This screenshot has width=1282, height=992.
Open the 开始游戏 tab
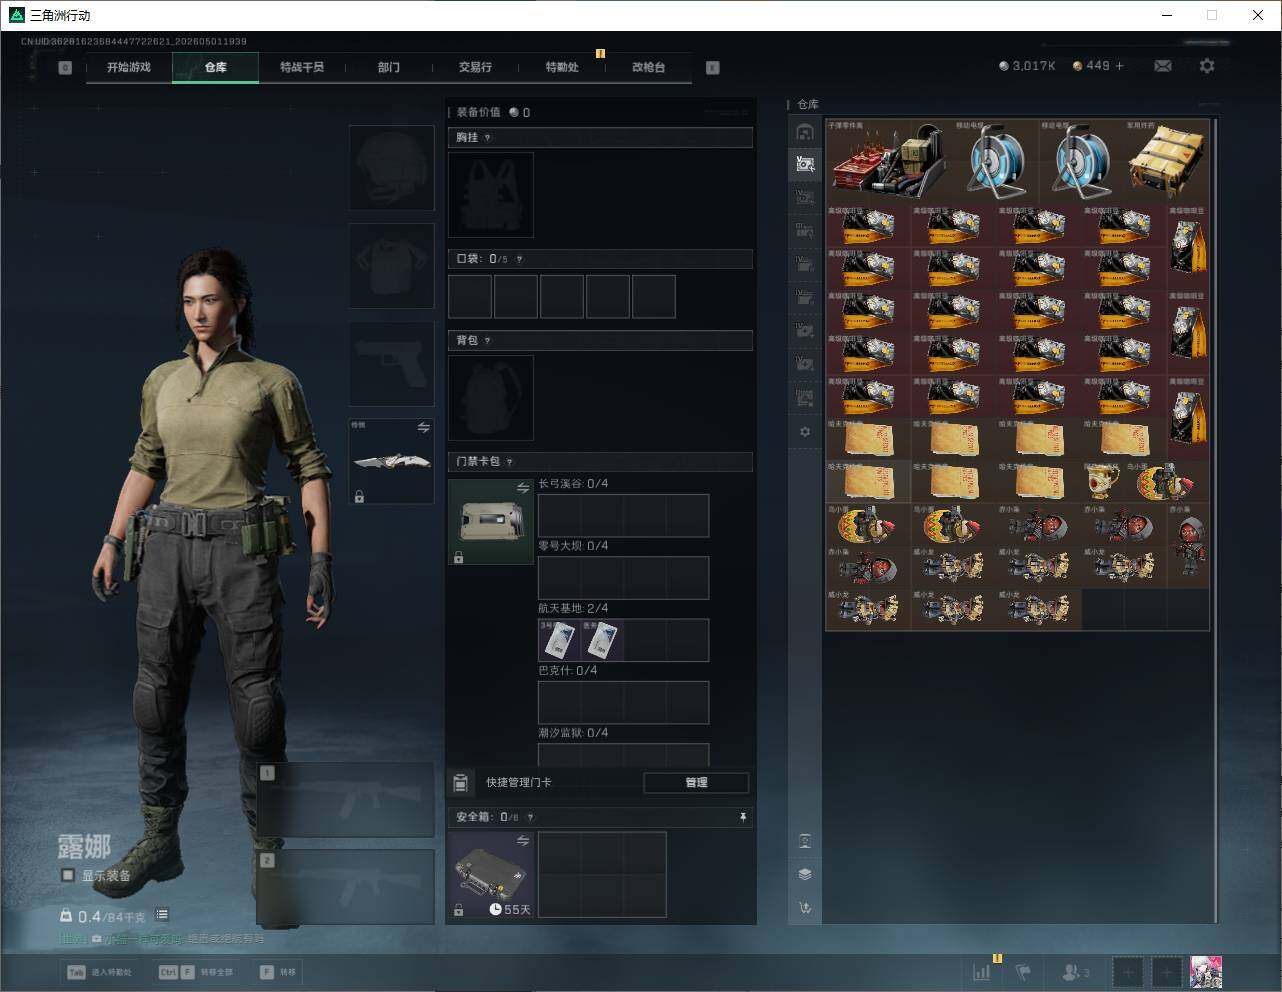point(129,67)
